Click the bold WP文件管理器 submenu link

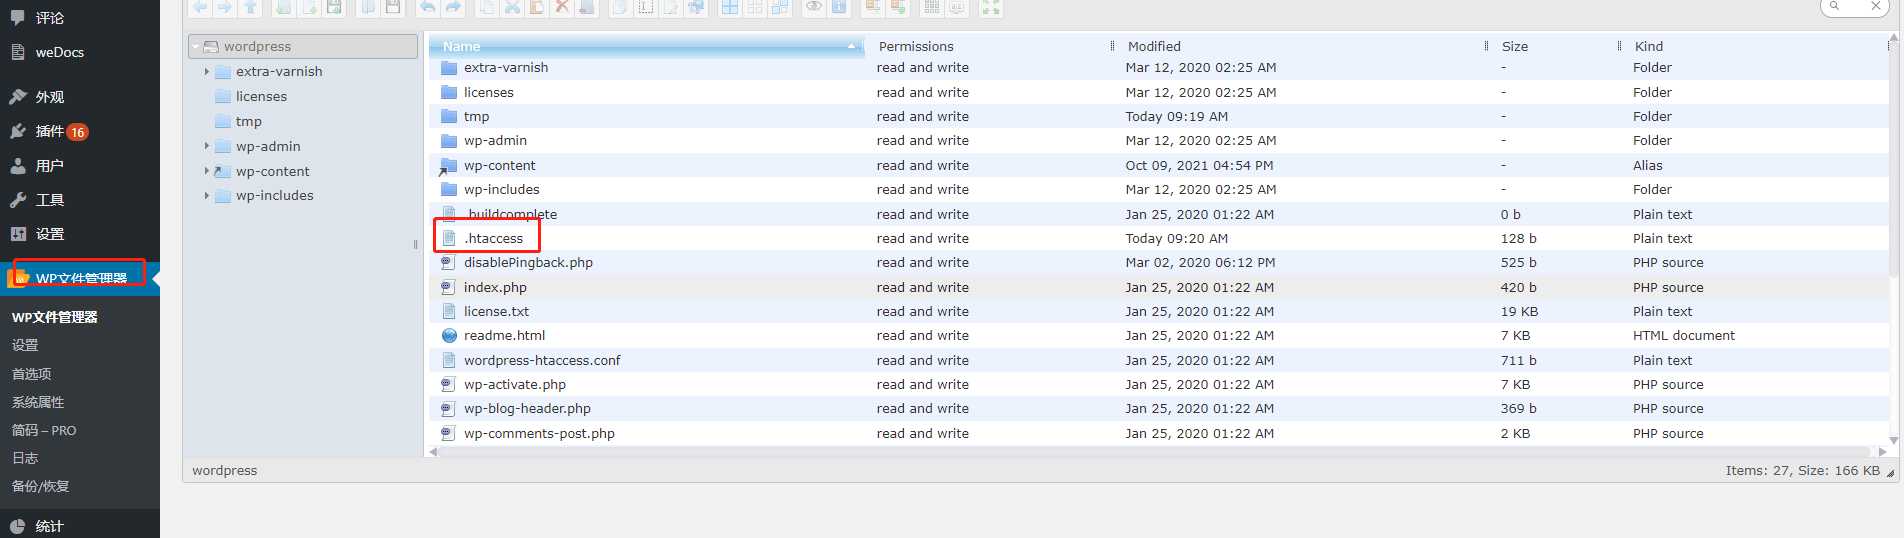click(54, 317)
